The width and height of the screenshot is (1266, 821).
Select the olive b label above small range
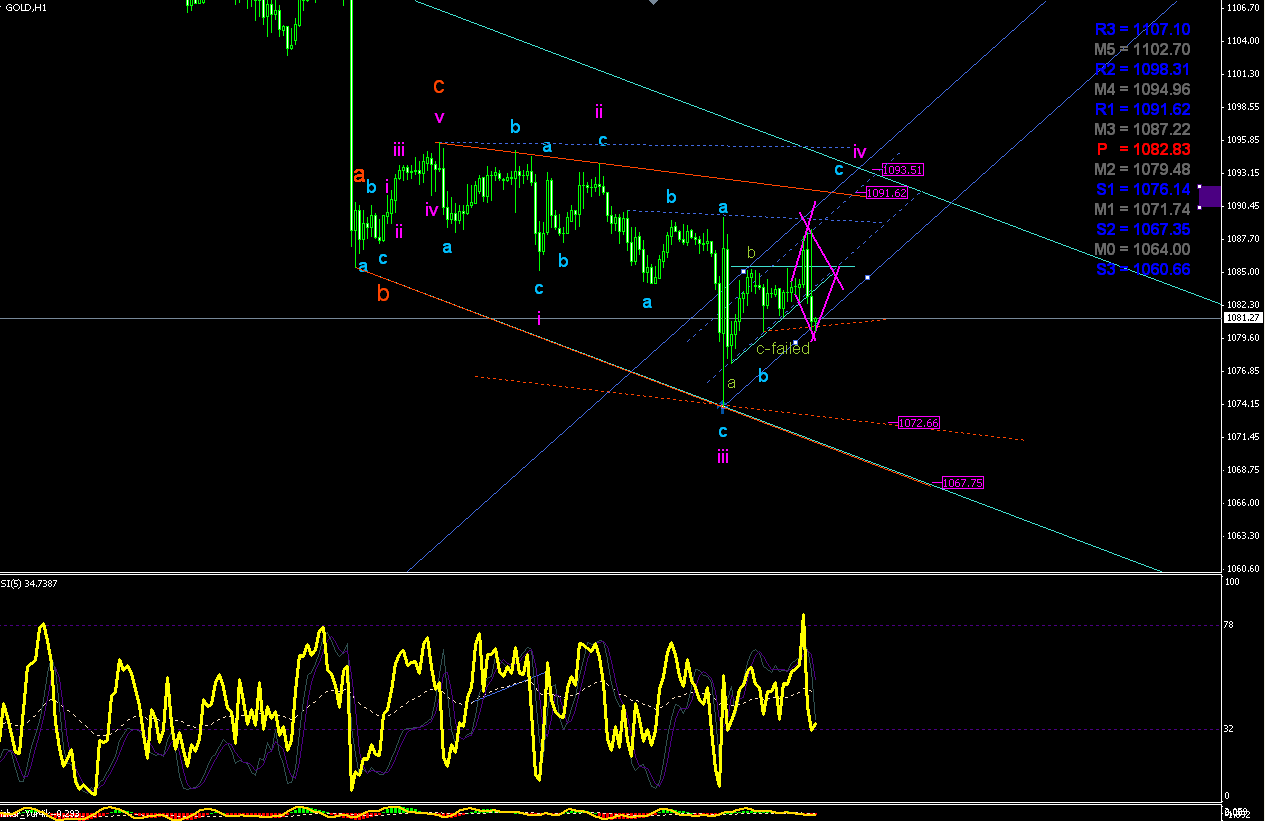(x=751, y=253)
